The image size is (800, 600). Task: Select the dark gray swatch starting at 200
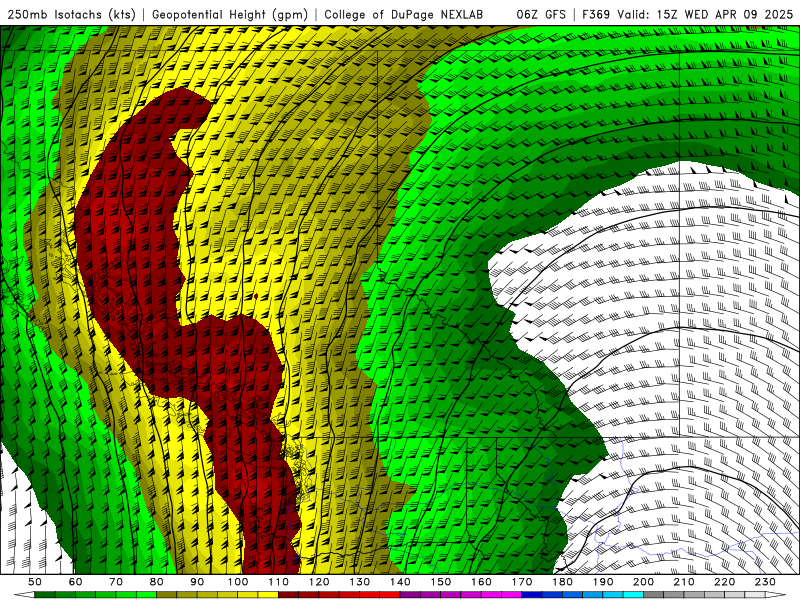tap(654, 595)
